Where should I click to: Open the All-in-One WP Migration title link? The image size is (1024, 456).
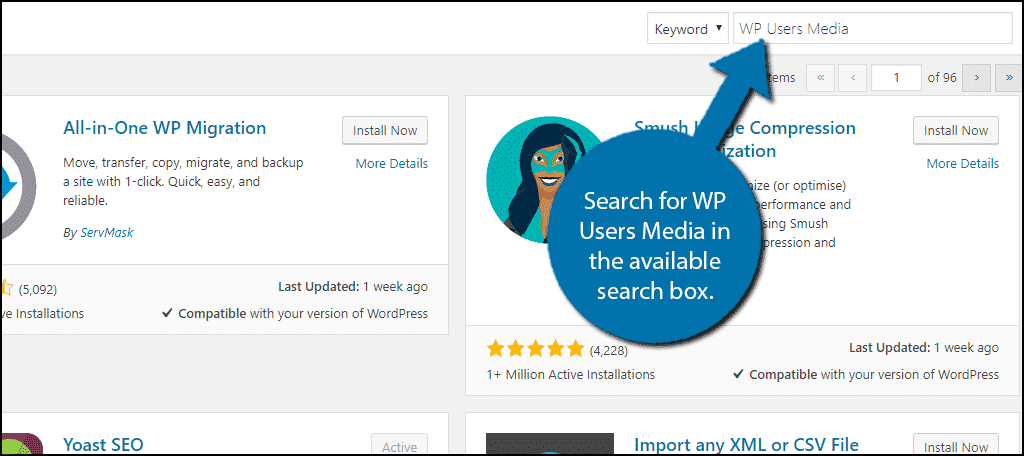165,127
